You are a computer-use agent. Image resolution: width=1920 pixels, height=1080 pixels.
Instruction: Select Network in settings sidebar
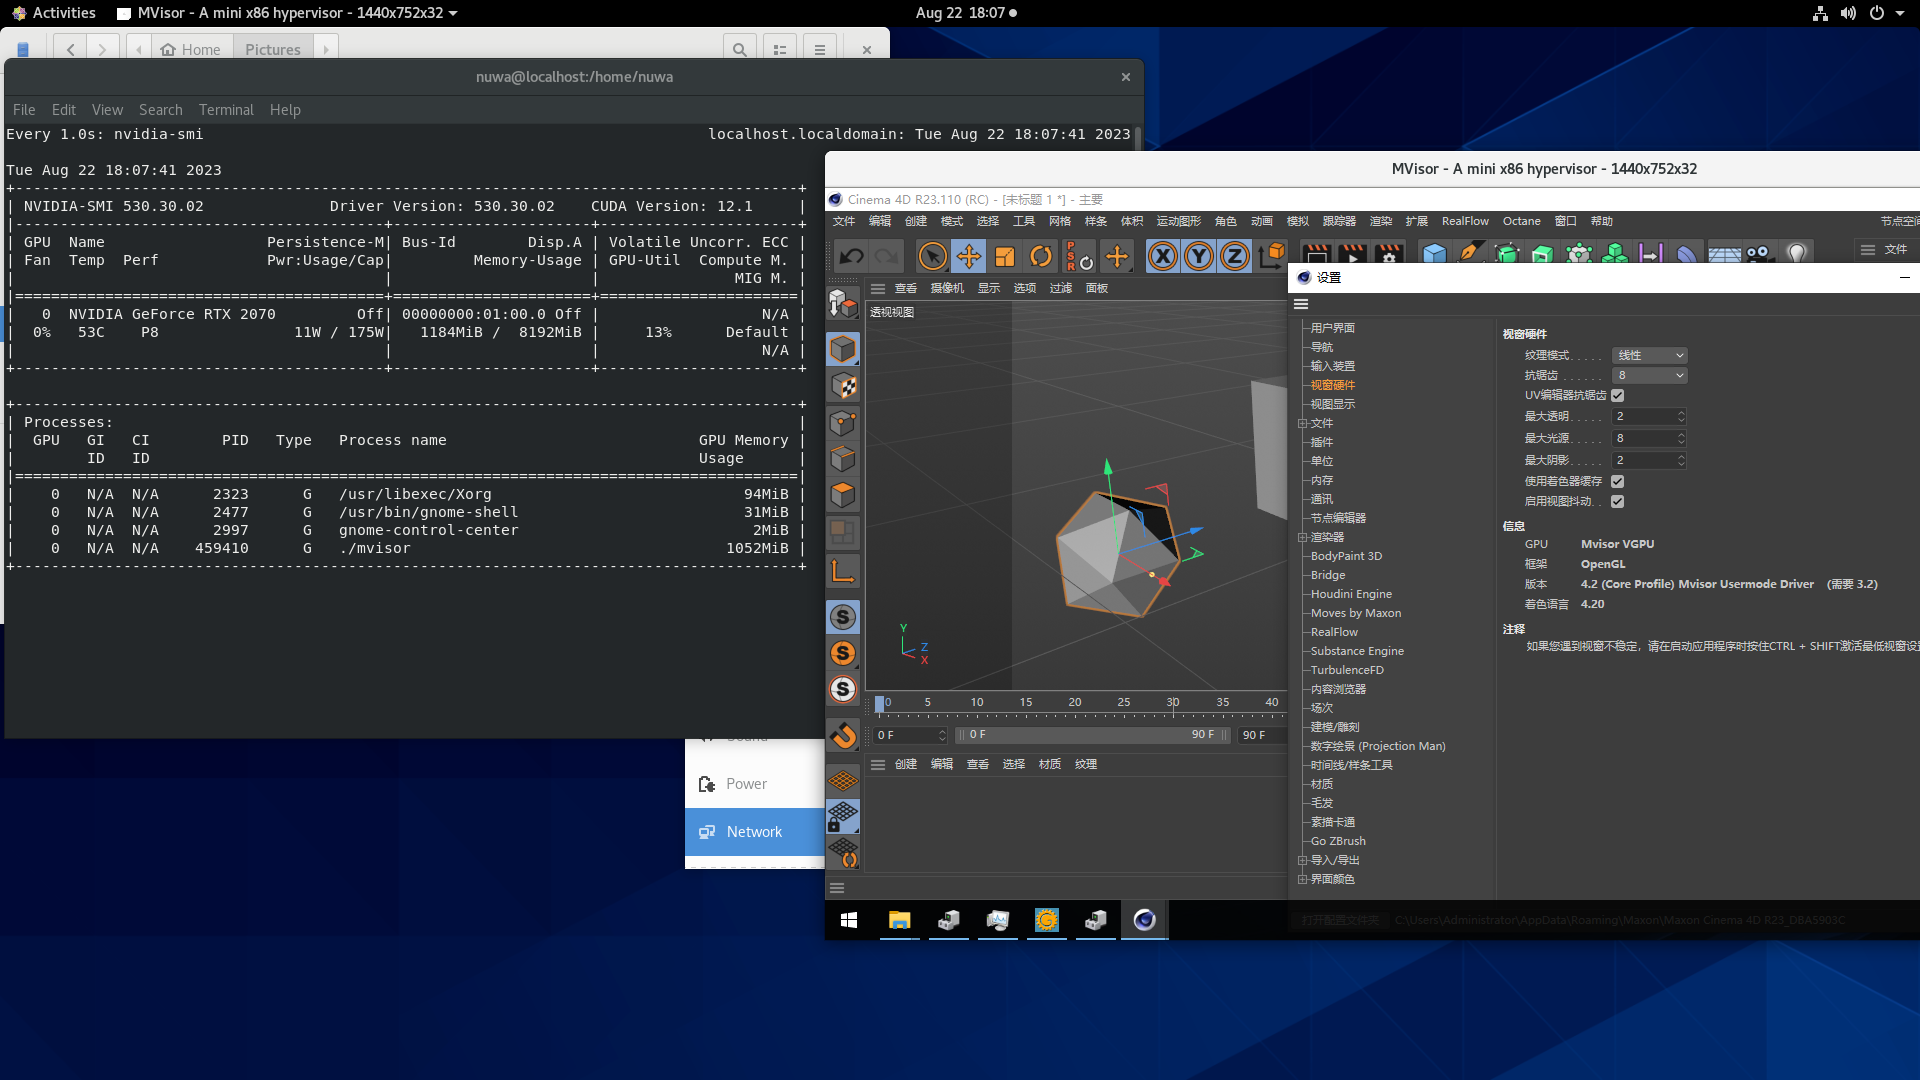tap(754, 832)
